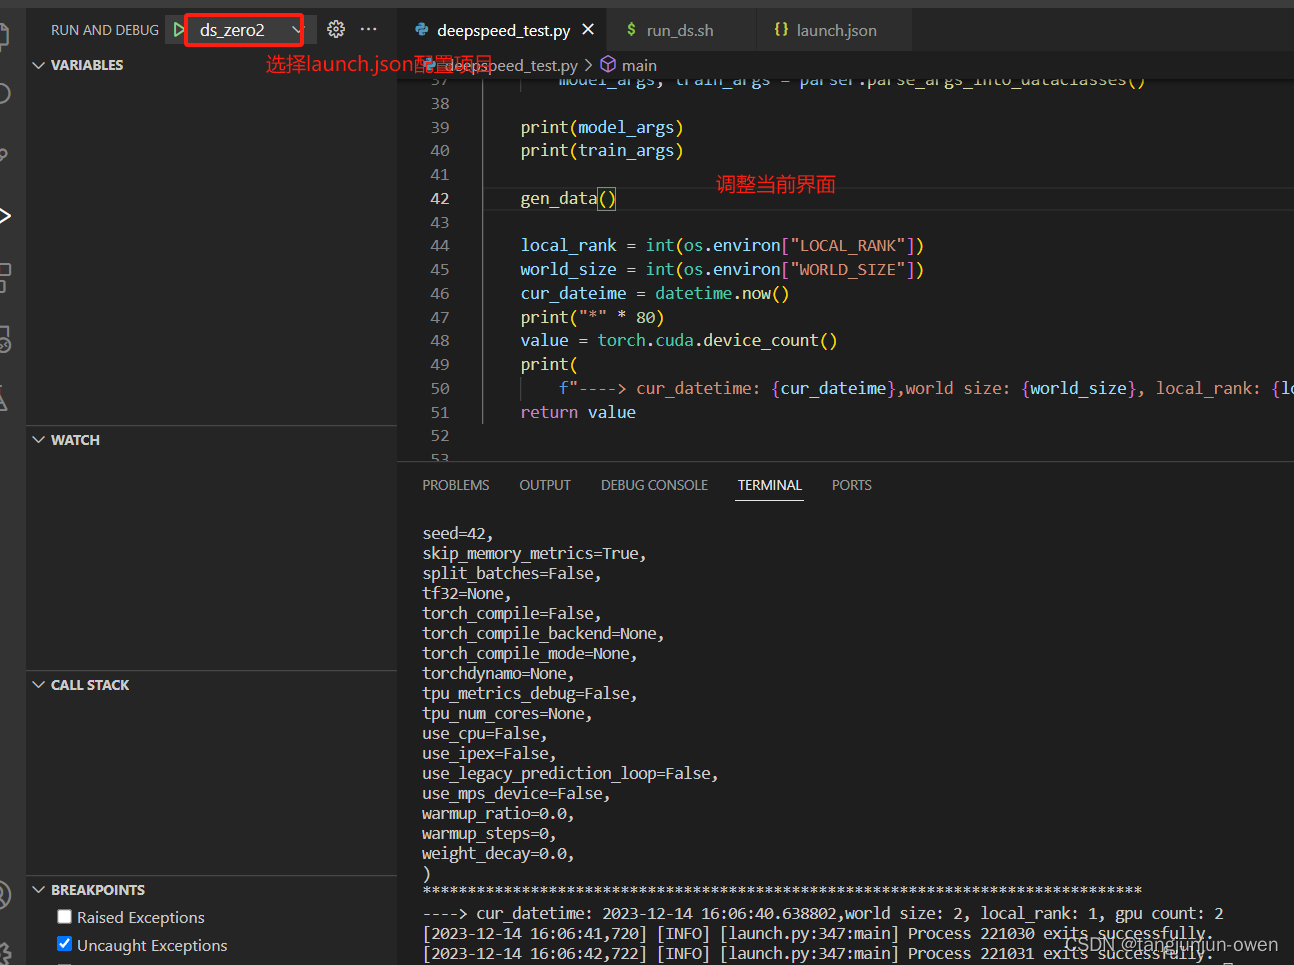Select the TERMINAL panel tab

point(770,485)
